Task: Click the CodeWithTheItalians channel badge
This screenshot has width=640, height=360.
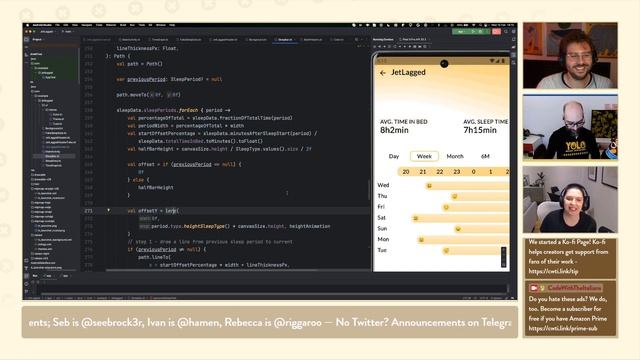Action: point(565,288)
